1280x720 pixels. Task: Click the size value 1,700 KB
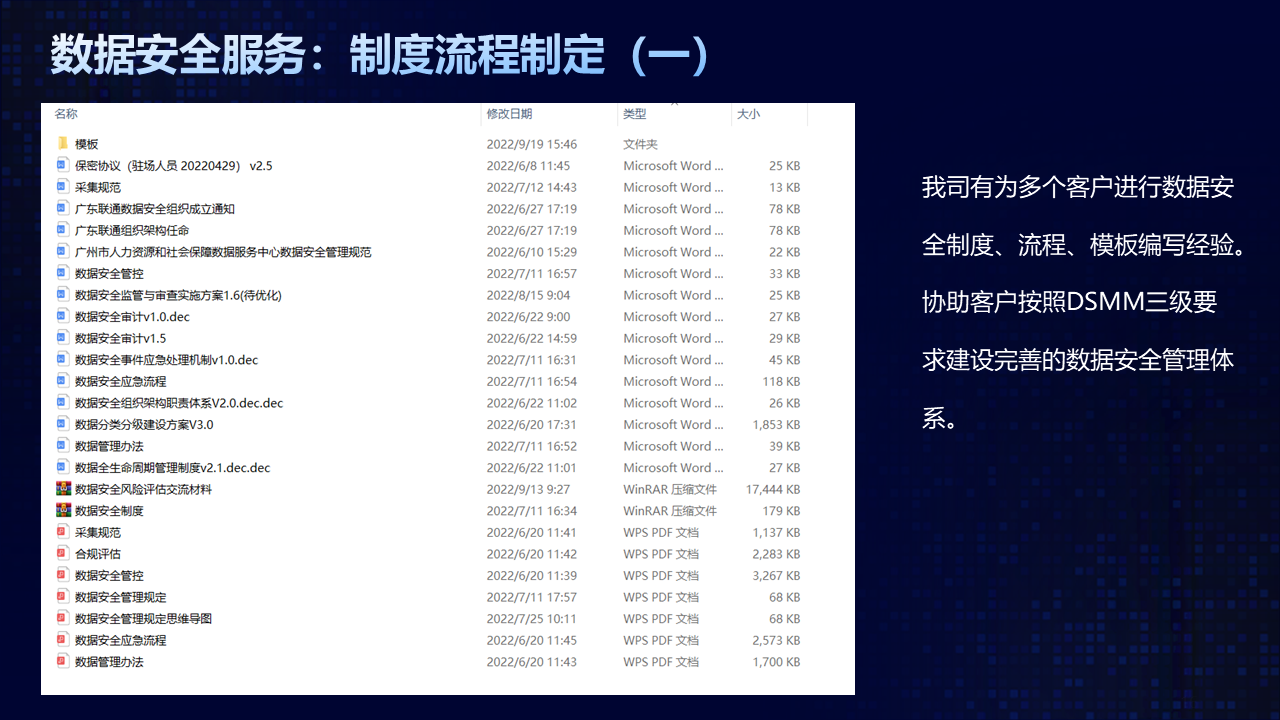pos(777,662)
